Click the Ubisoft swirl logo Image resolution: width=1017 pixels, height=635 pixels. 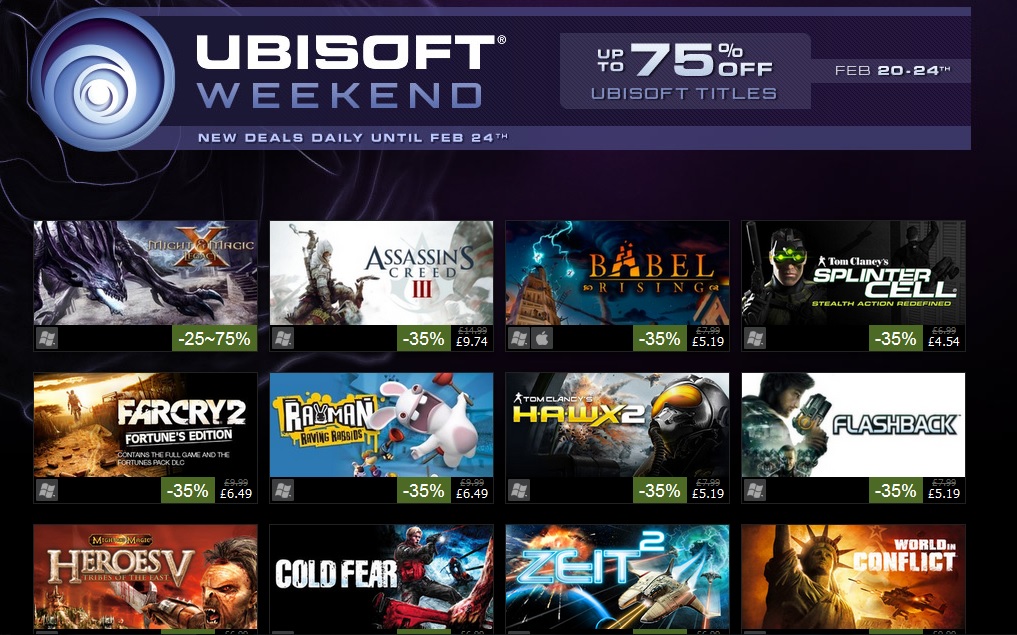[102, 80]
